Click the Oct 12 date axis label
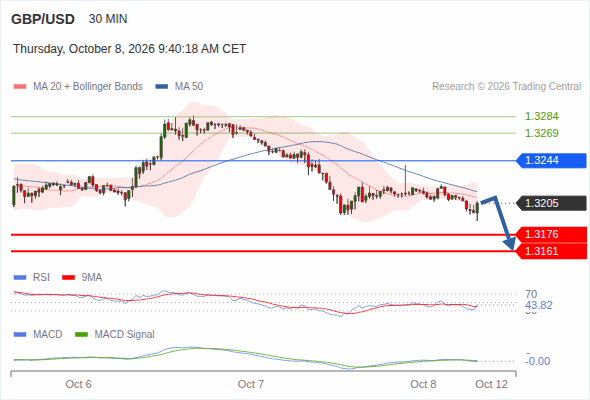 click(x=491, y=384)
